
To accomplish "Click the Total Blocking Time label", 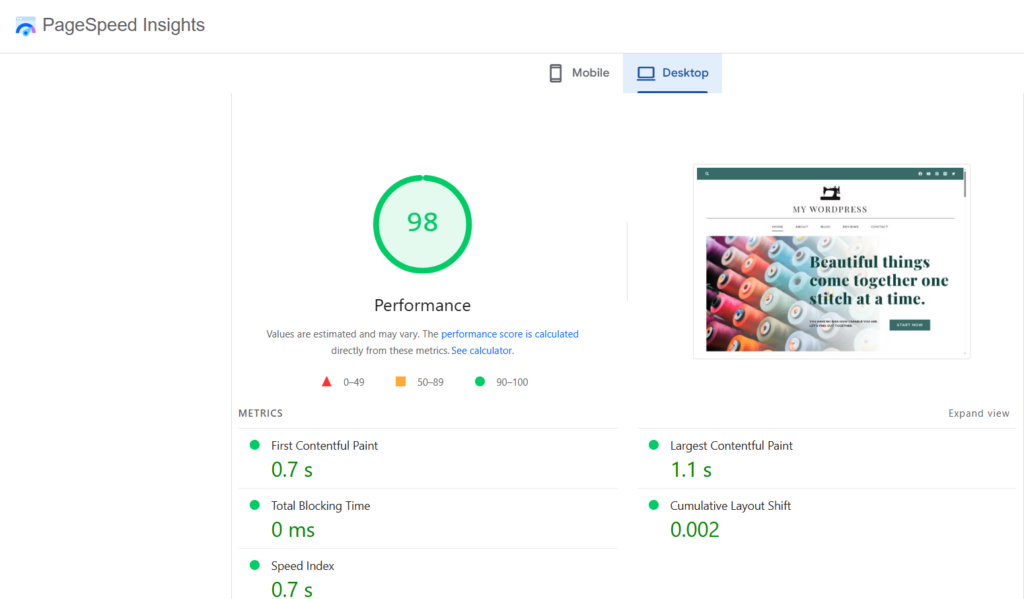I will click(321, 506).
